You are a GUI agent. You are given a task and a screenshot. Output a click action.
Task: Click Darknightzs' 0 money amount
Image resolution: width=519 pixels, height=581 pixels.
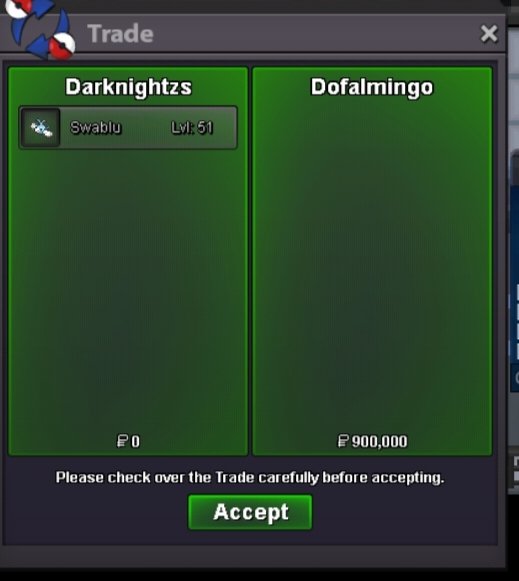(x=136, y=441)
